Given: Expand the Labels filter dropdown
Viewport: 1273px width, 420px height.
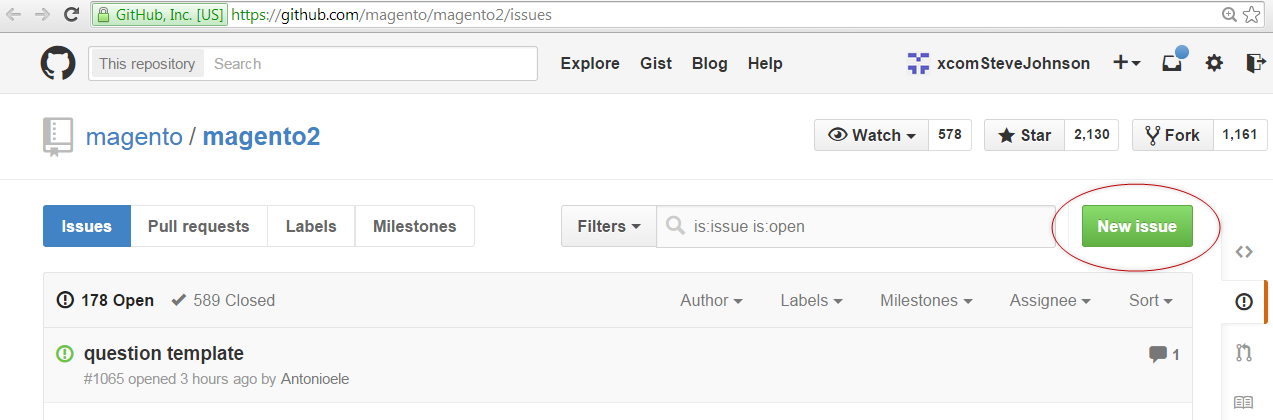Looking at the screenshot, I should click(811, 300).
